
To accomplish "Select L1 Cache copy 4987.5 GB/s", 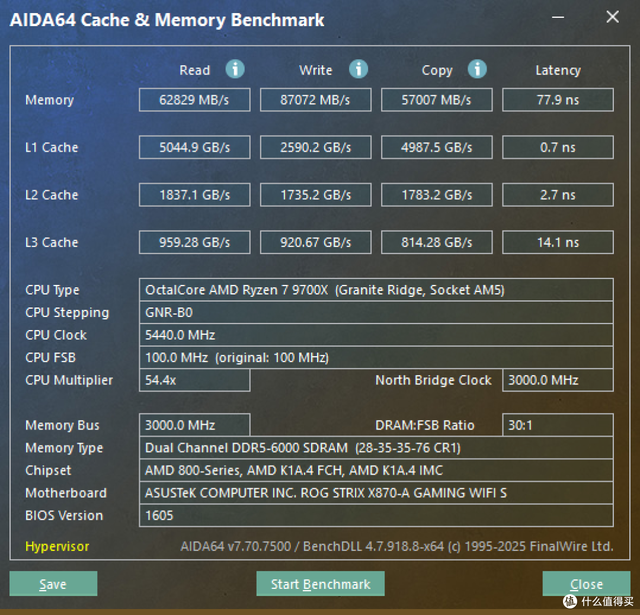I will click(x=436, y=147).
